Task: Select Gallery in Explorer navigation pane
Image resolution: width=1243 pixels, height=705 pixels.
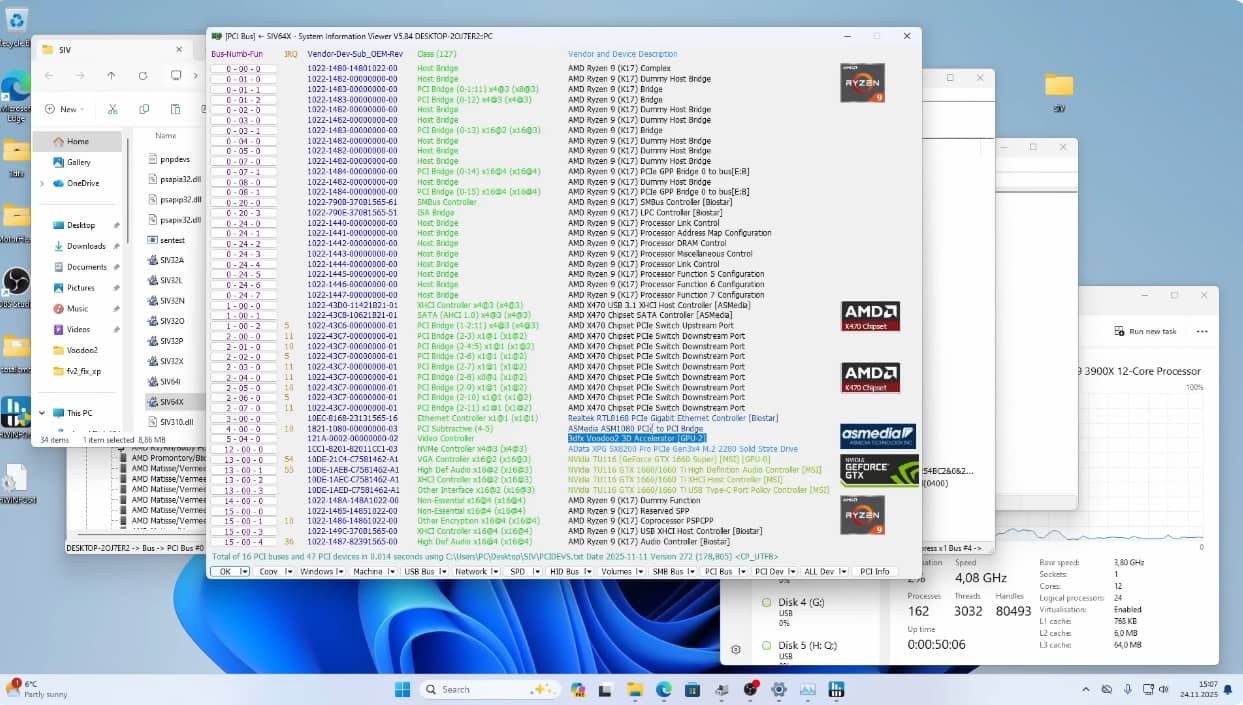Action: coord(80,162)
